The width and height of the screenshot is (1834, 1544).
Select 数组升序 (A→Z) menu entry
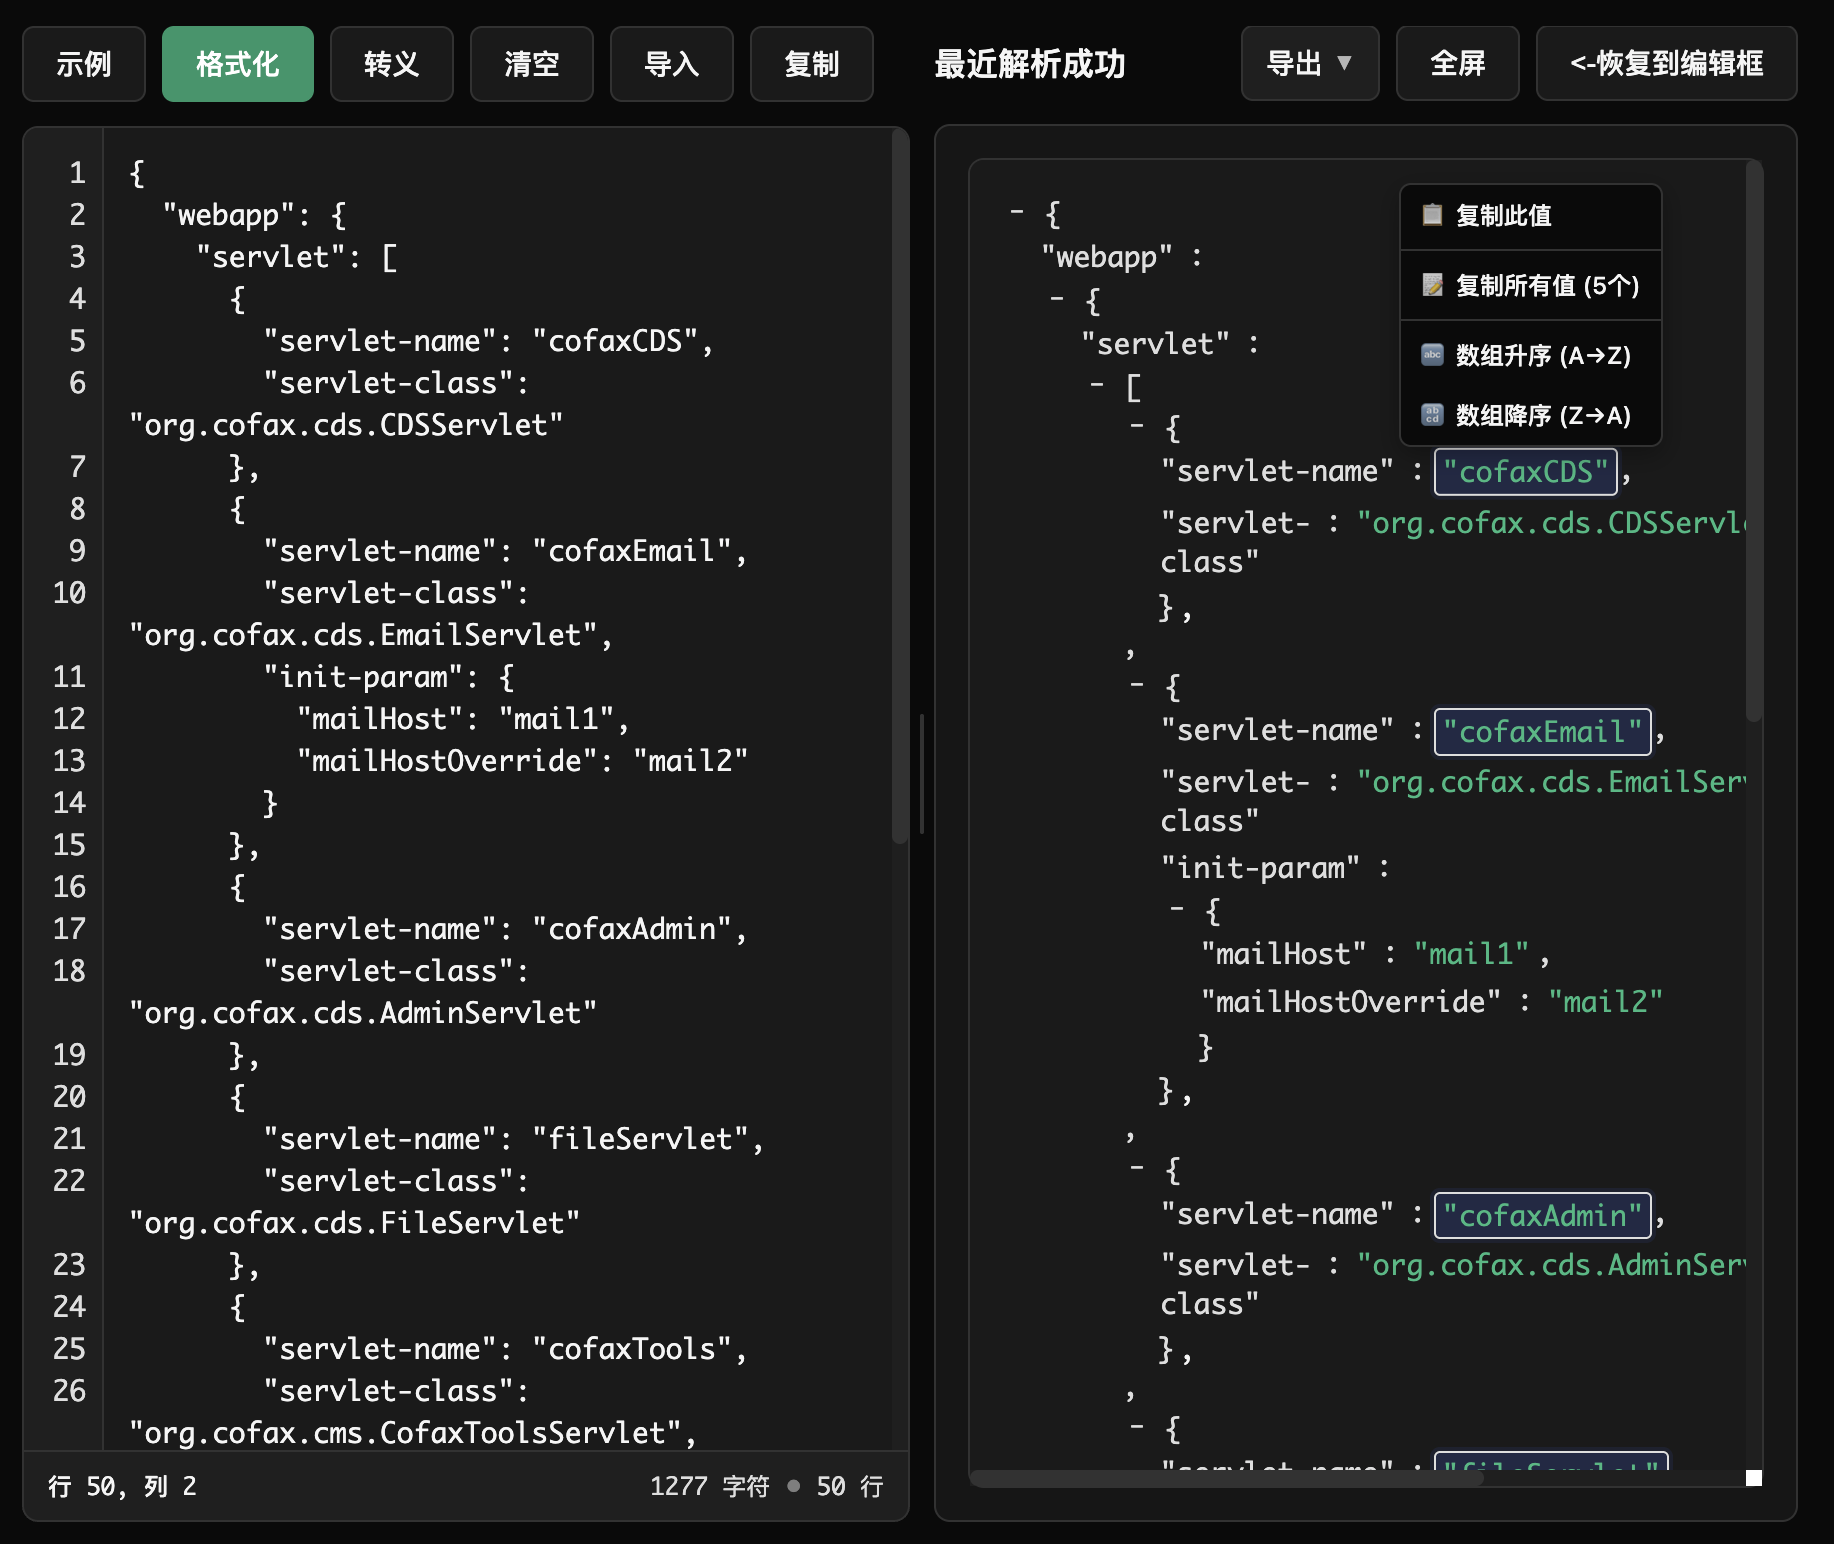click(x=1531, y=355)
